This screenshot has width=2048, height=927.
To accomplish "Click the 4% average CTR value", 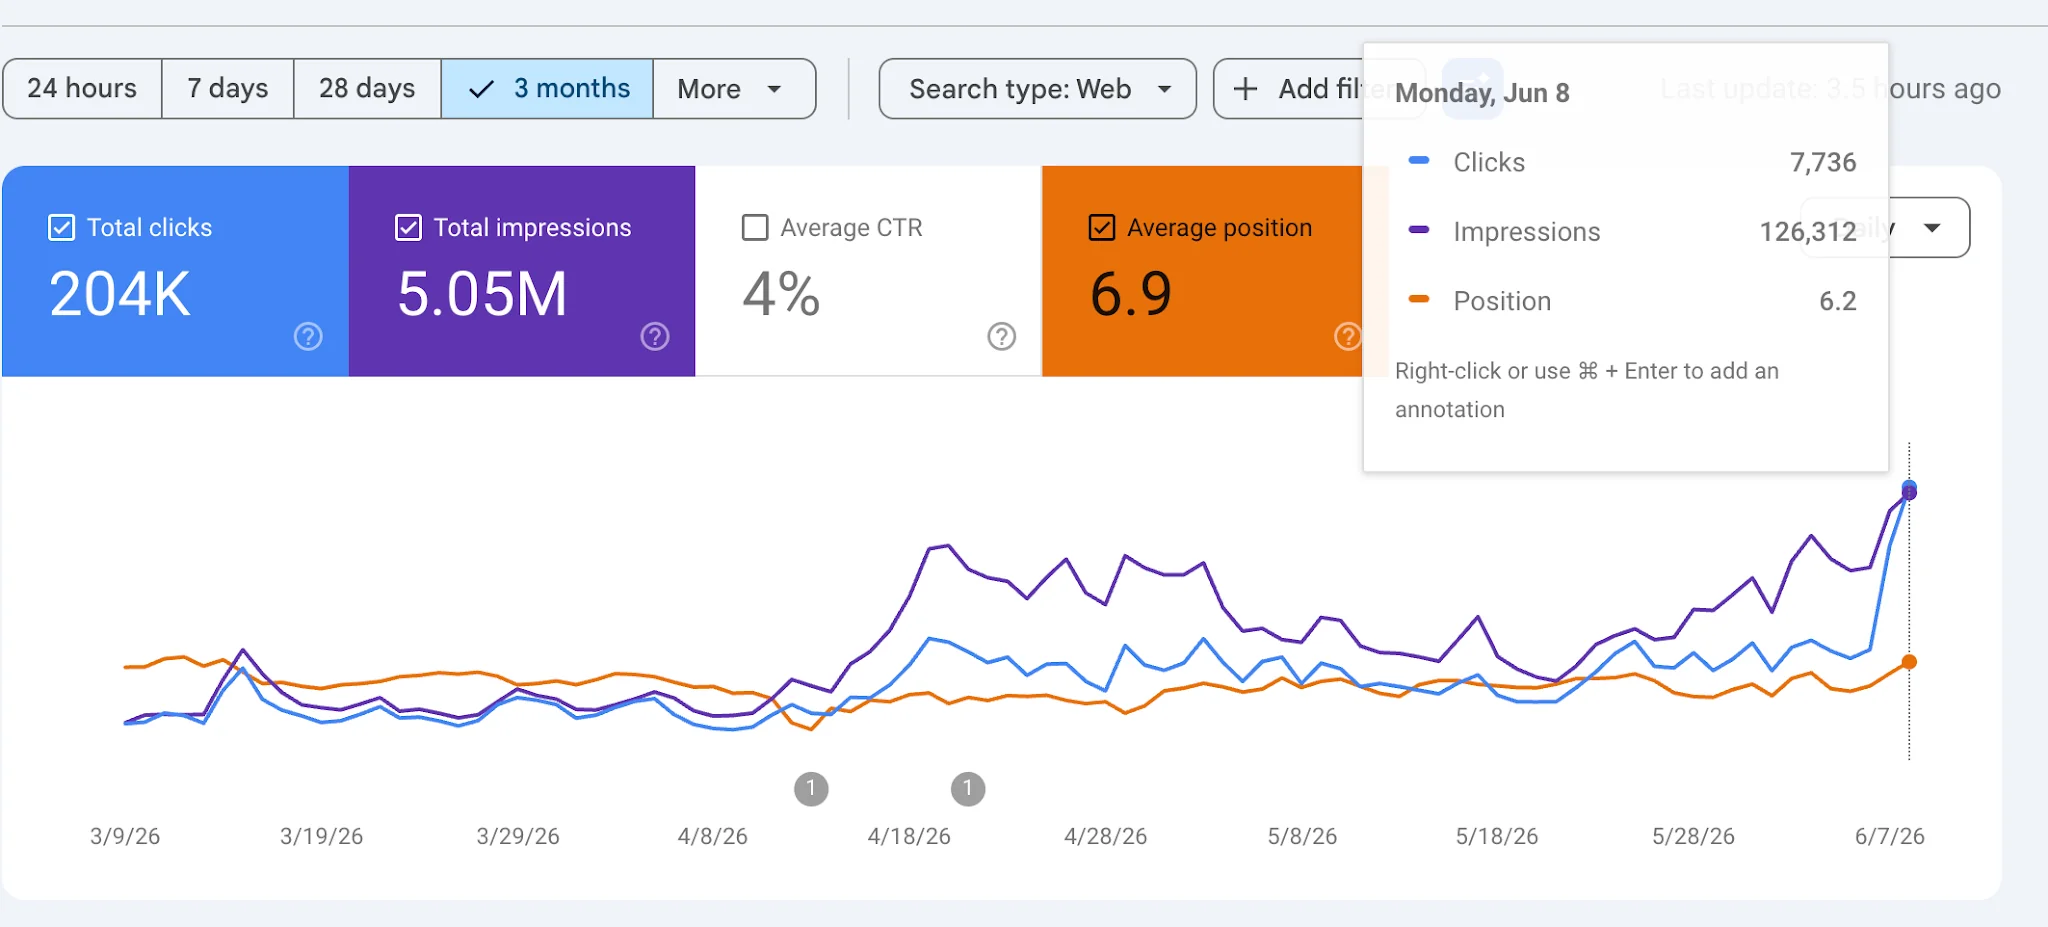I will pos(781,294).
